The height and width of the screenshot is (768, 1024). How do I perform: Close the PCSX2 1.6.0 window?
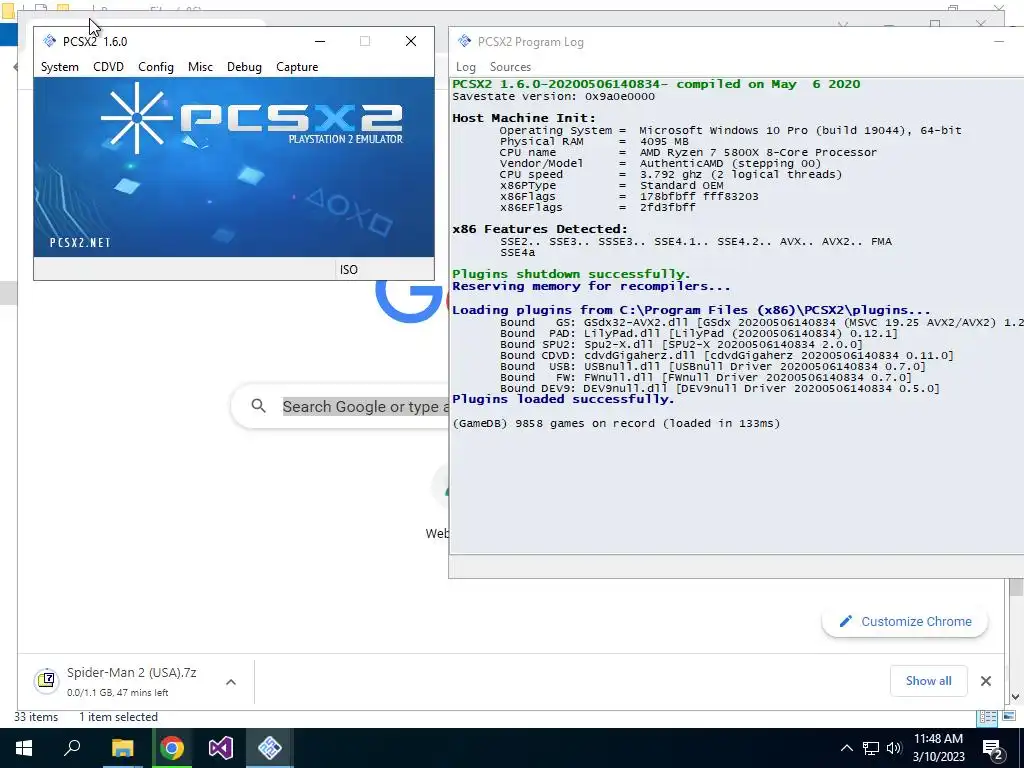click(411, 41)
